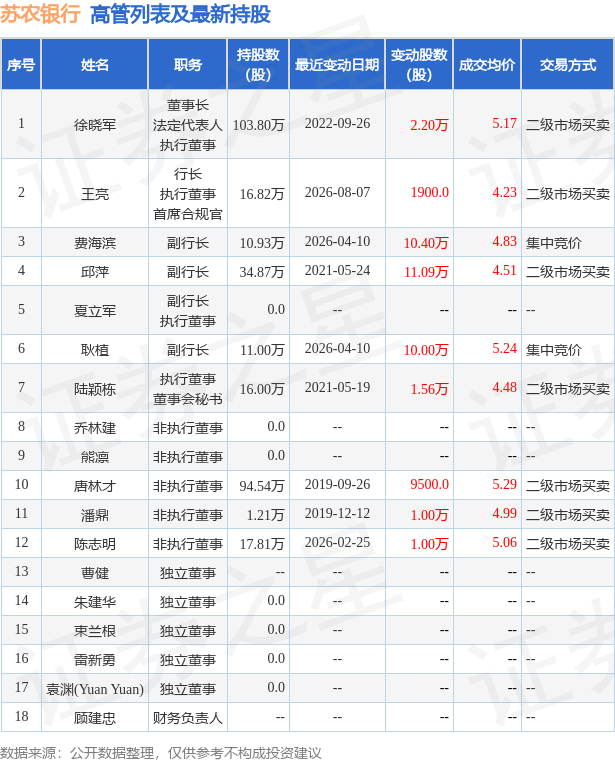Select the 成交均价 column header
Screen dimensions: 615x762
click(487, 65)
